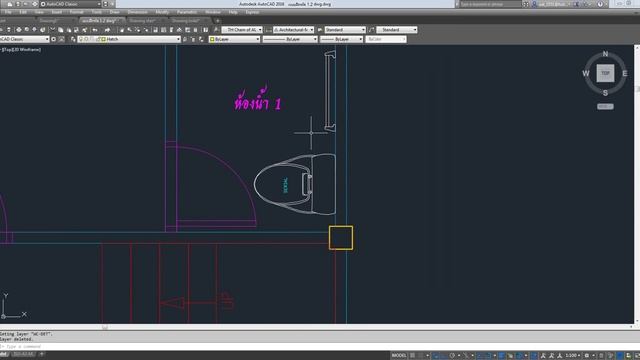Click the Workspace Settings gear icon beside AutoCAD Classic
The width and height of the screenshot is (640, 360).
point(53,39)
